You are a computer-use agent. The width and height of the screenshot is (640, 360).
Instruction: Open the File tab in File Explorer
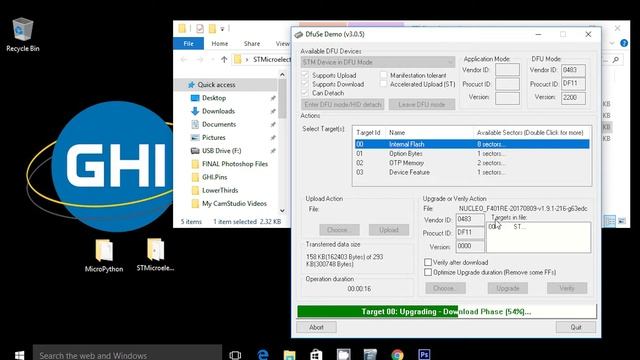pos(189,43)
